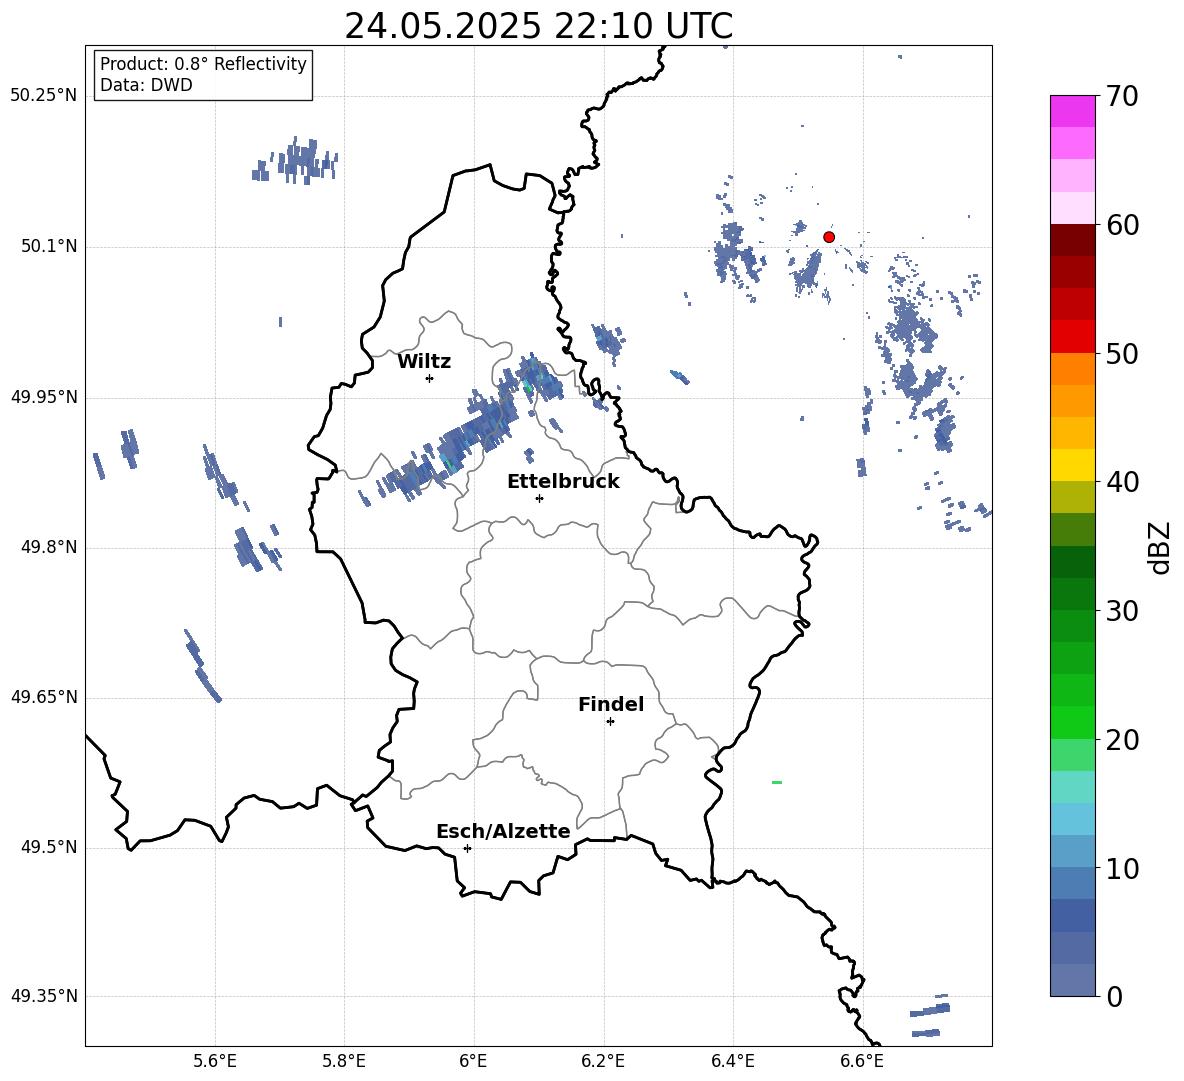Click the Ettelbruck station cross marker
Screen dimensions: 1184x1081
[x=539, y=498]
